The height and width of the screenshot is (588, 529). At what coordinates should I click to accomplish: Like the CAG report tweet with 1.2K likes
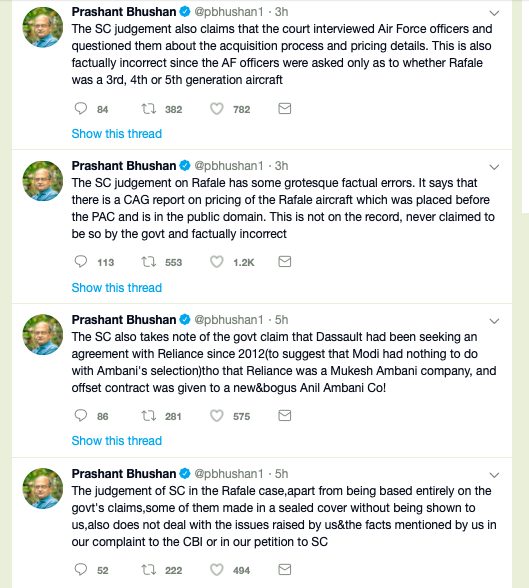[216, 262]
